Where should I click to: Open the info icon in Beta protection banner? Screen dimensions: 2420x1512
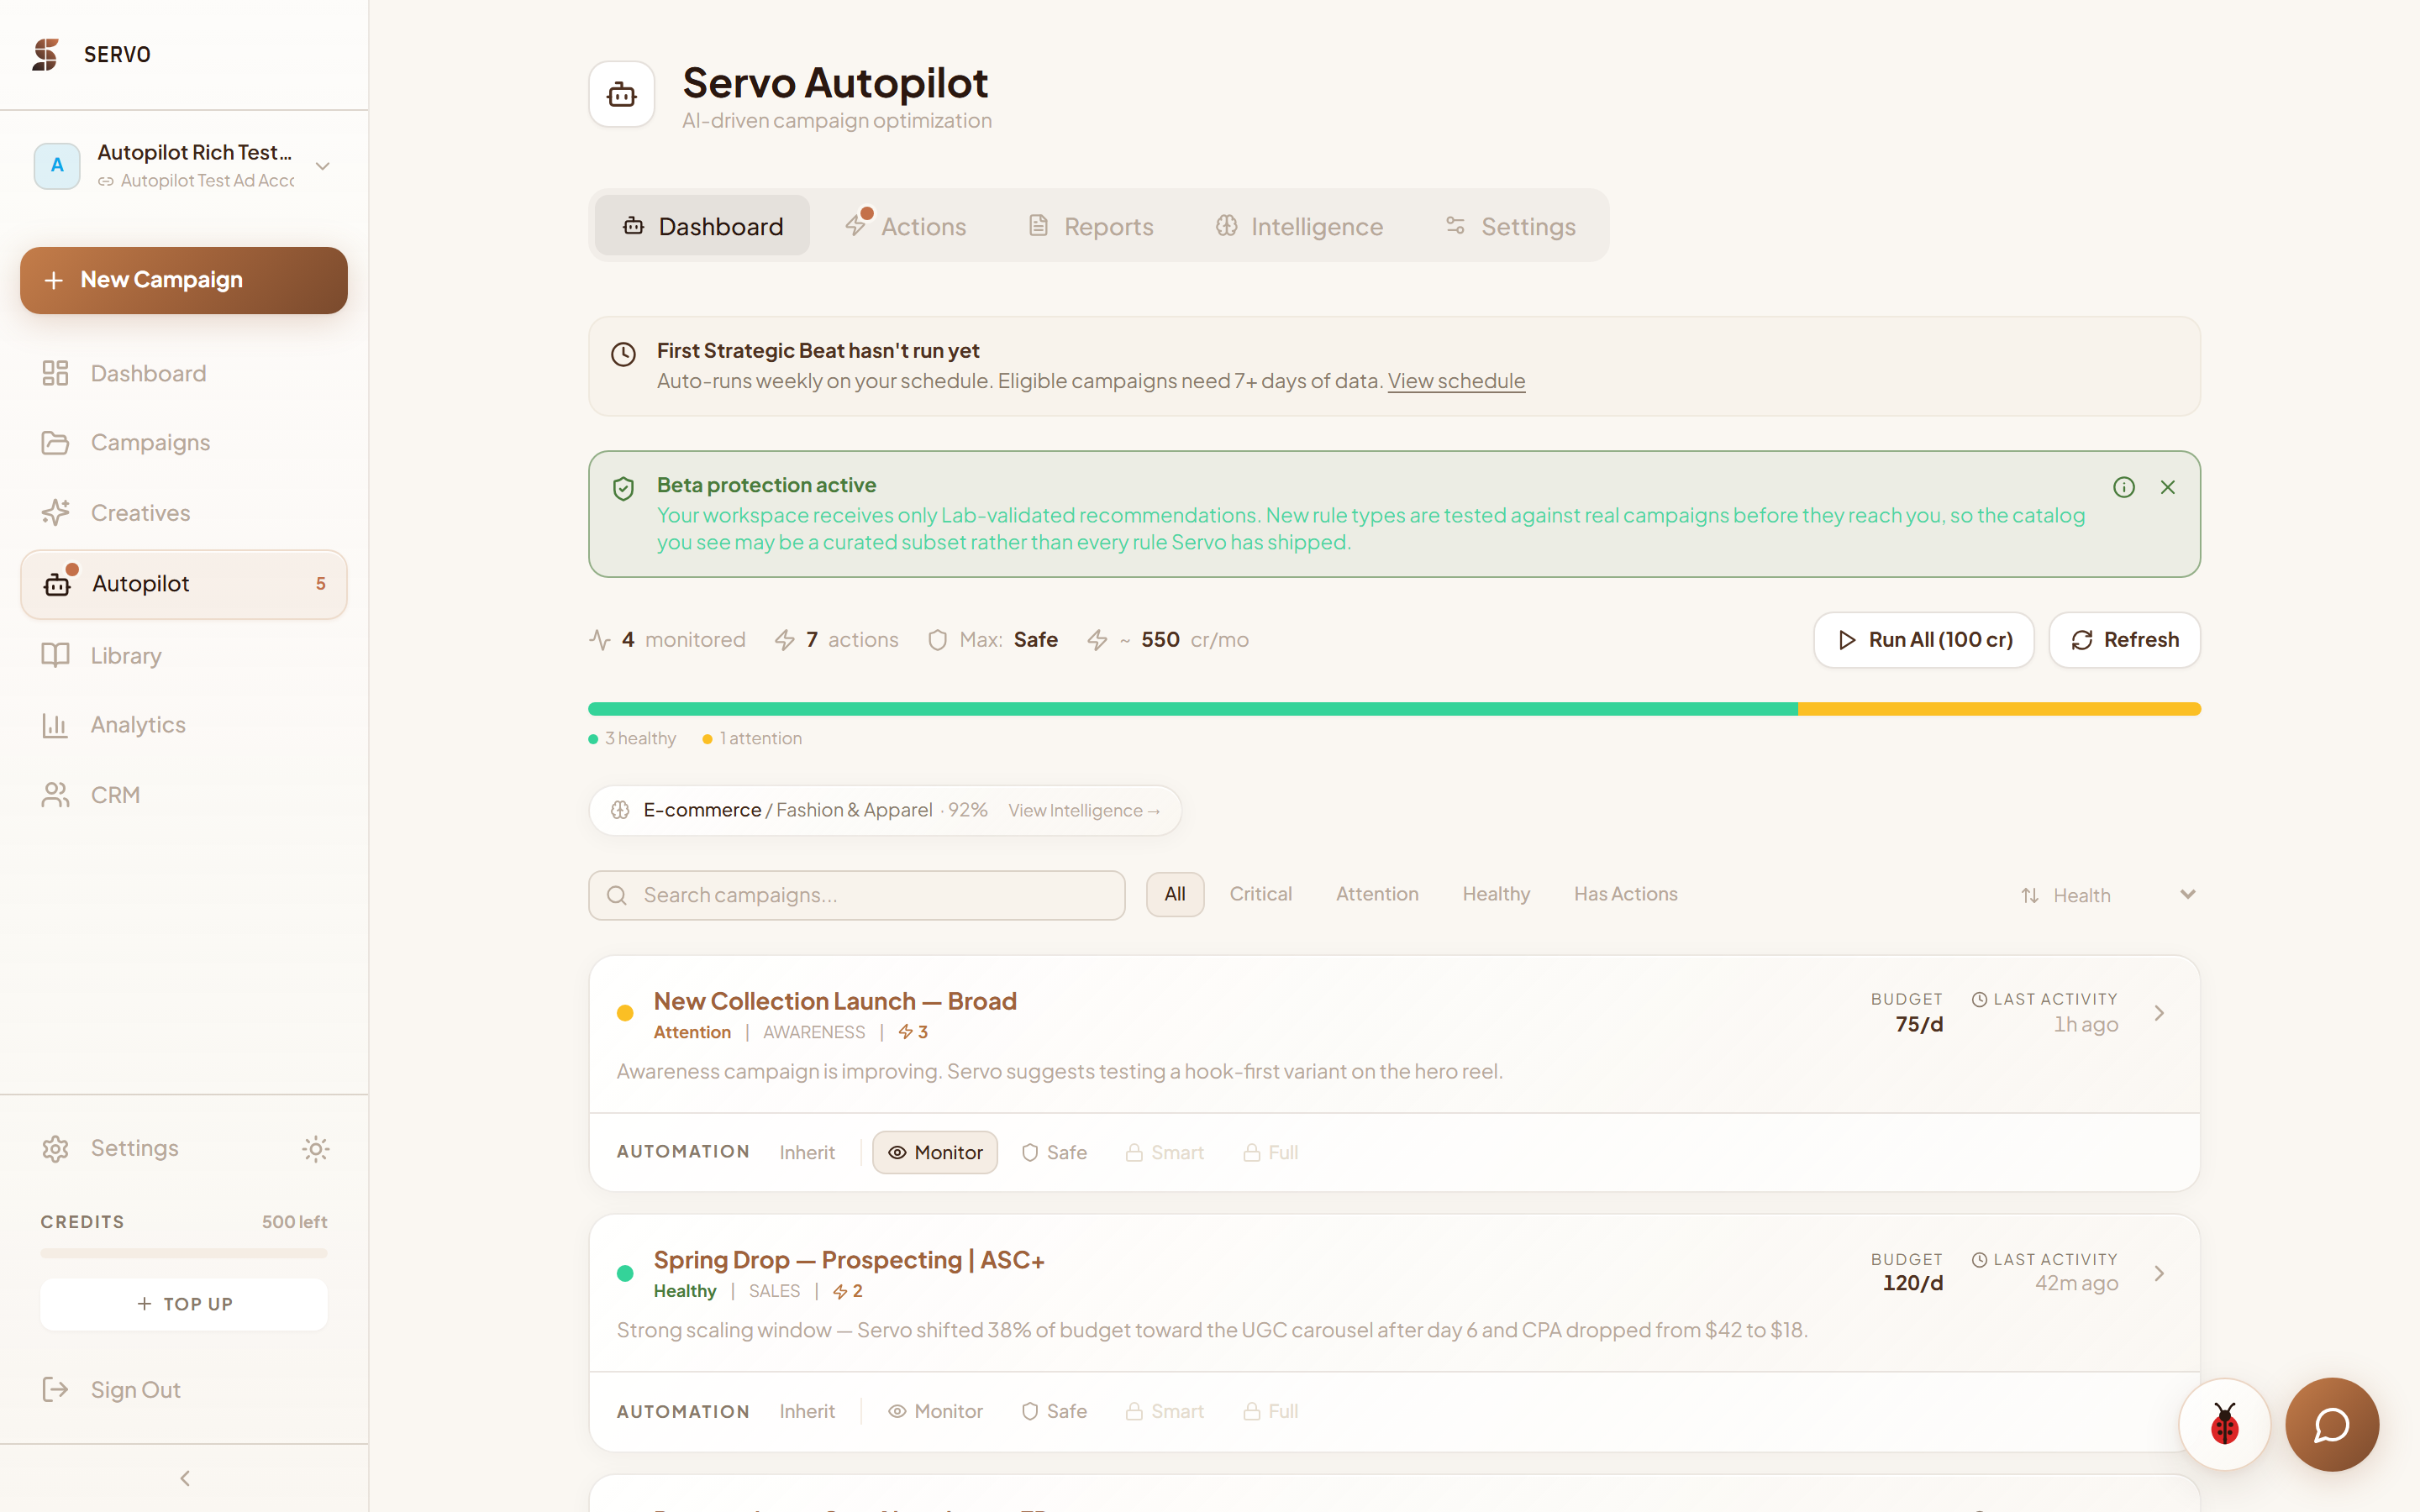click(x=2124, y=487)
